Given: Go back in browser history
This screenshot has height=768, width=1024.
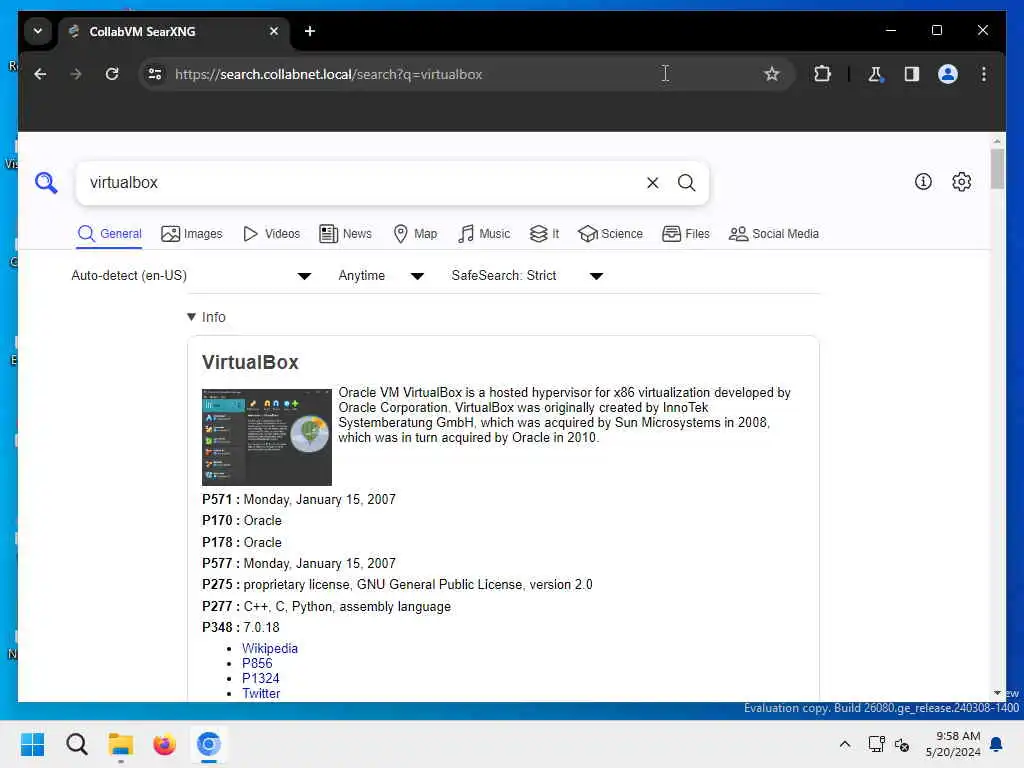Looking at the screenshot, I should pyautogui.click(x=40, y=74).
